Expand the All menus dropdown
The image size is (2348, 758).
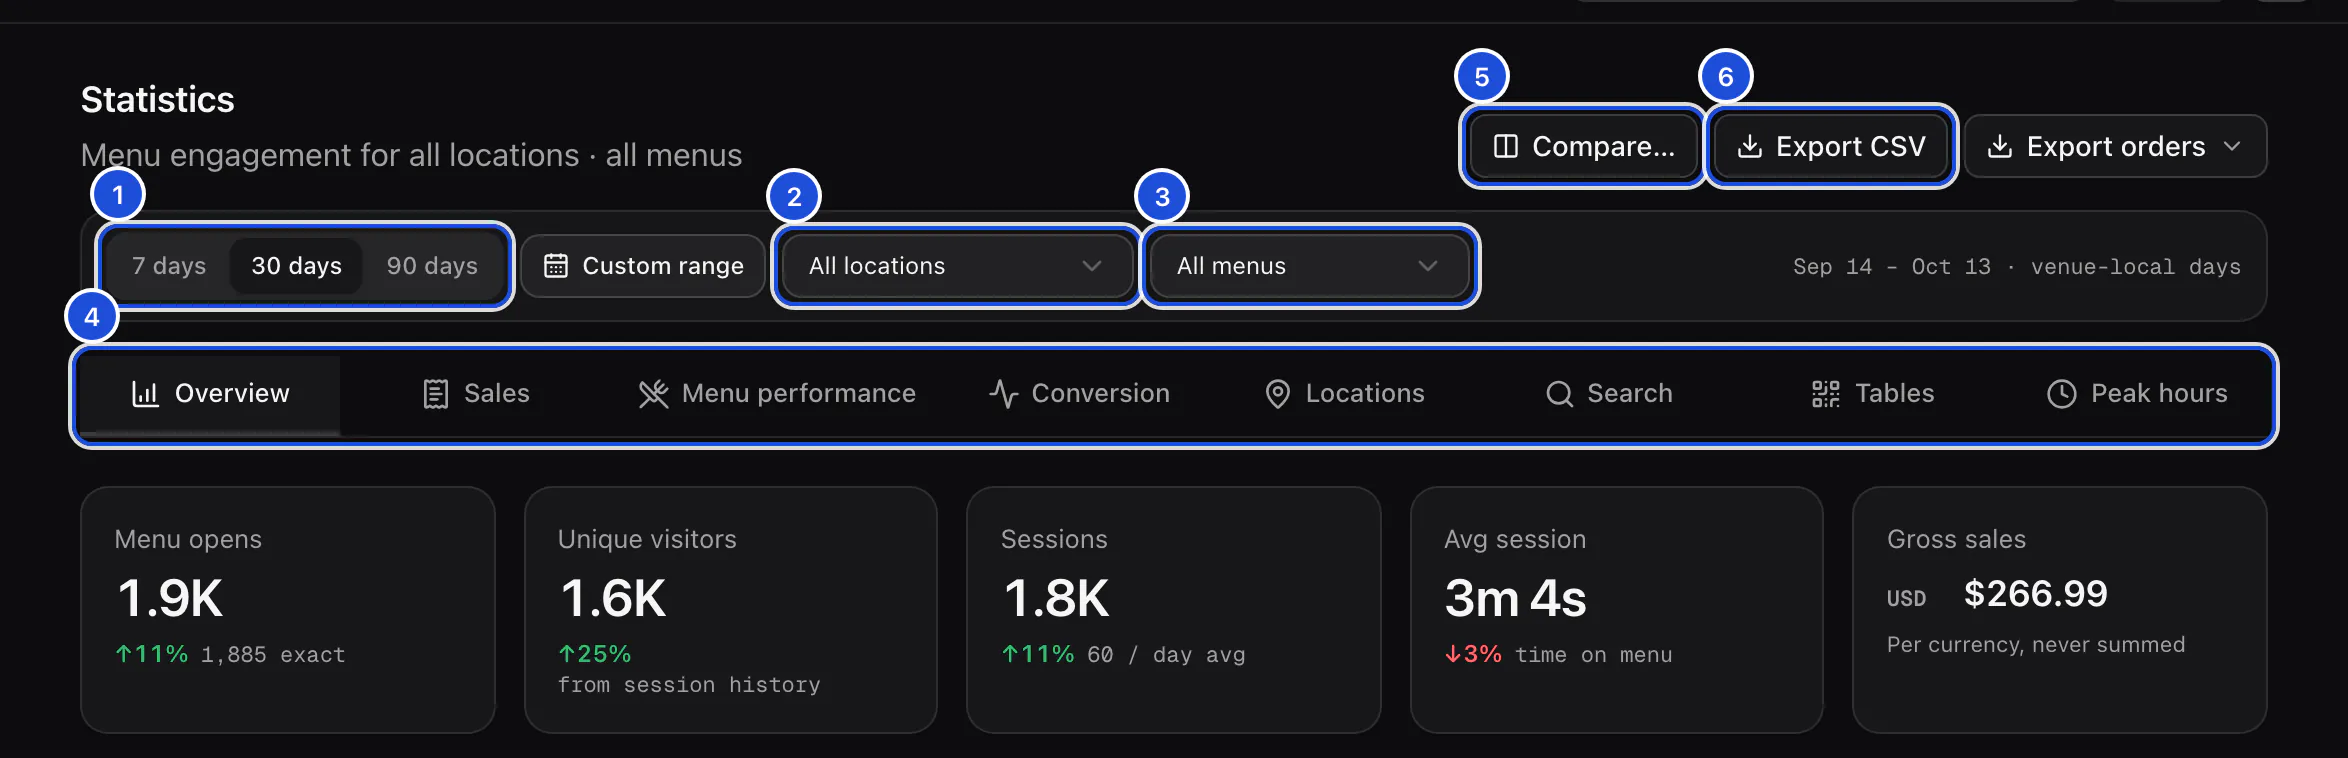[1310, 266]
